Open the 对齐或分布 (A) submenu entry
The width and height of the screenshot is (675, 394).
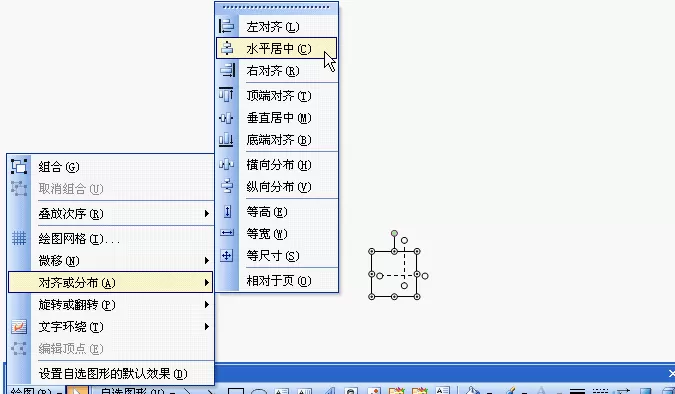111,282
